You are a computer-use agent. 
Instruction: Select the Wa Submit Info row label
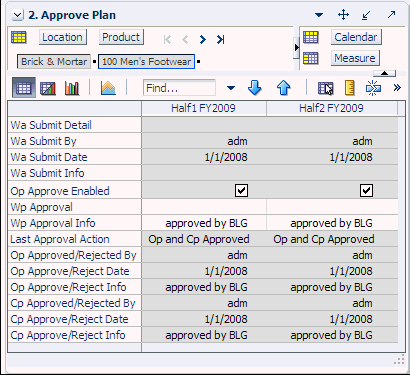click(x=75, y=173)
